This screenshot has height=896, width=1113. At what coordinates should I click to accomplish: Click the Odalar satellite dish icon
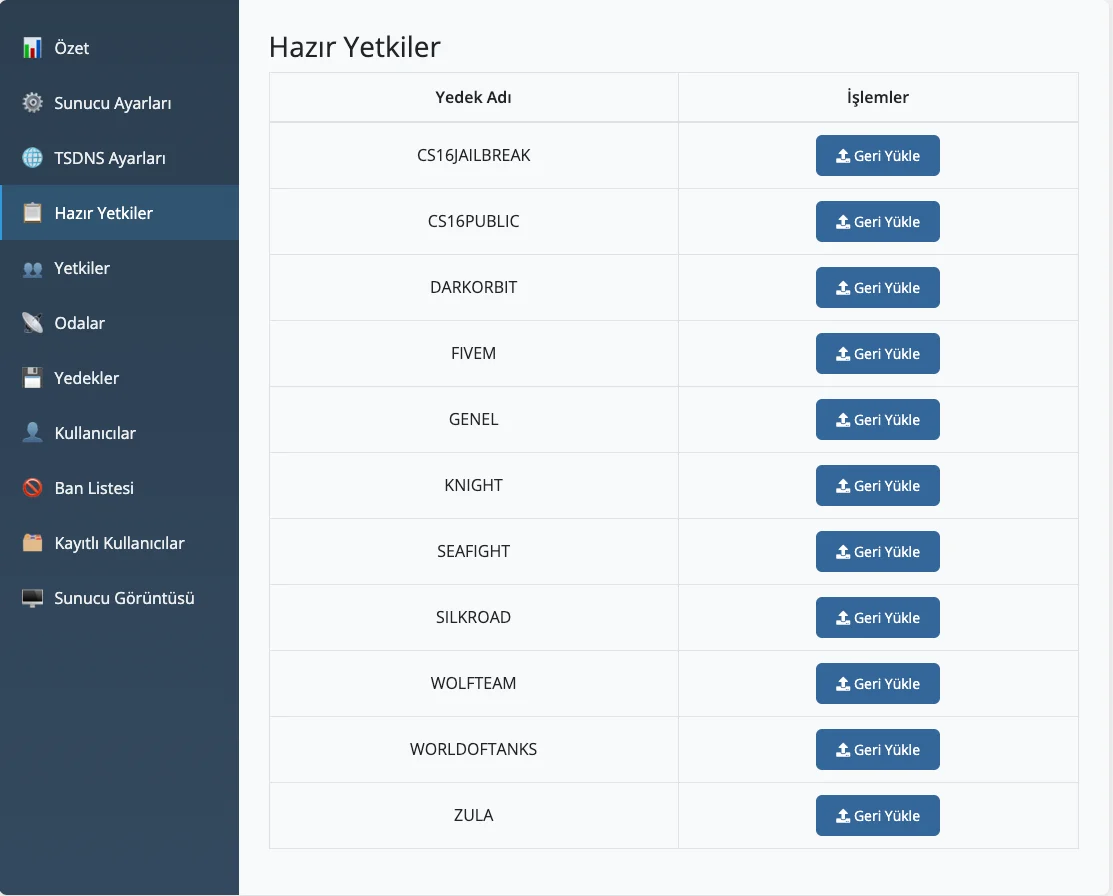click(x=32, y=323)
